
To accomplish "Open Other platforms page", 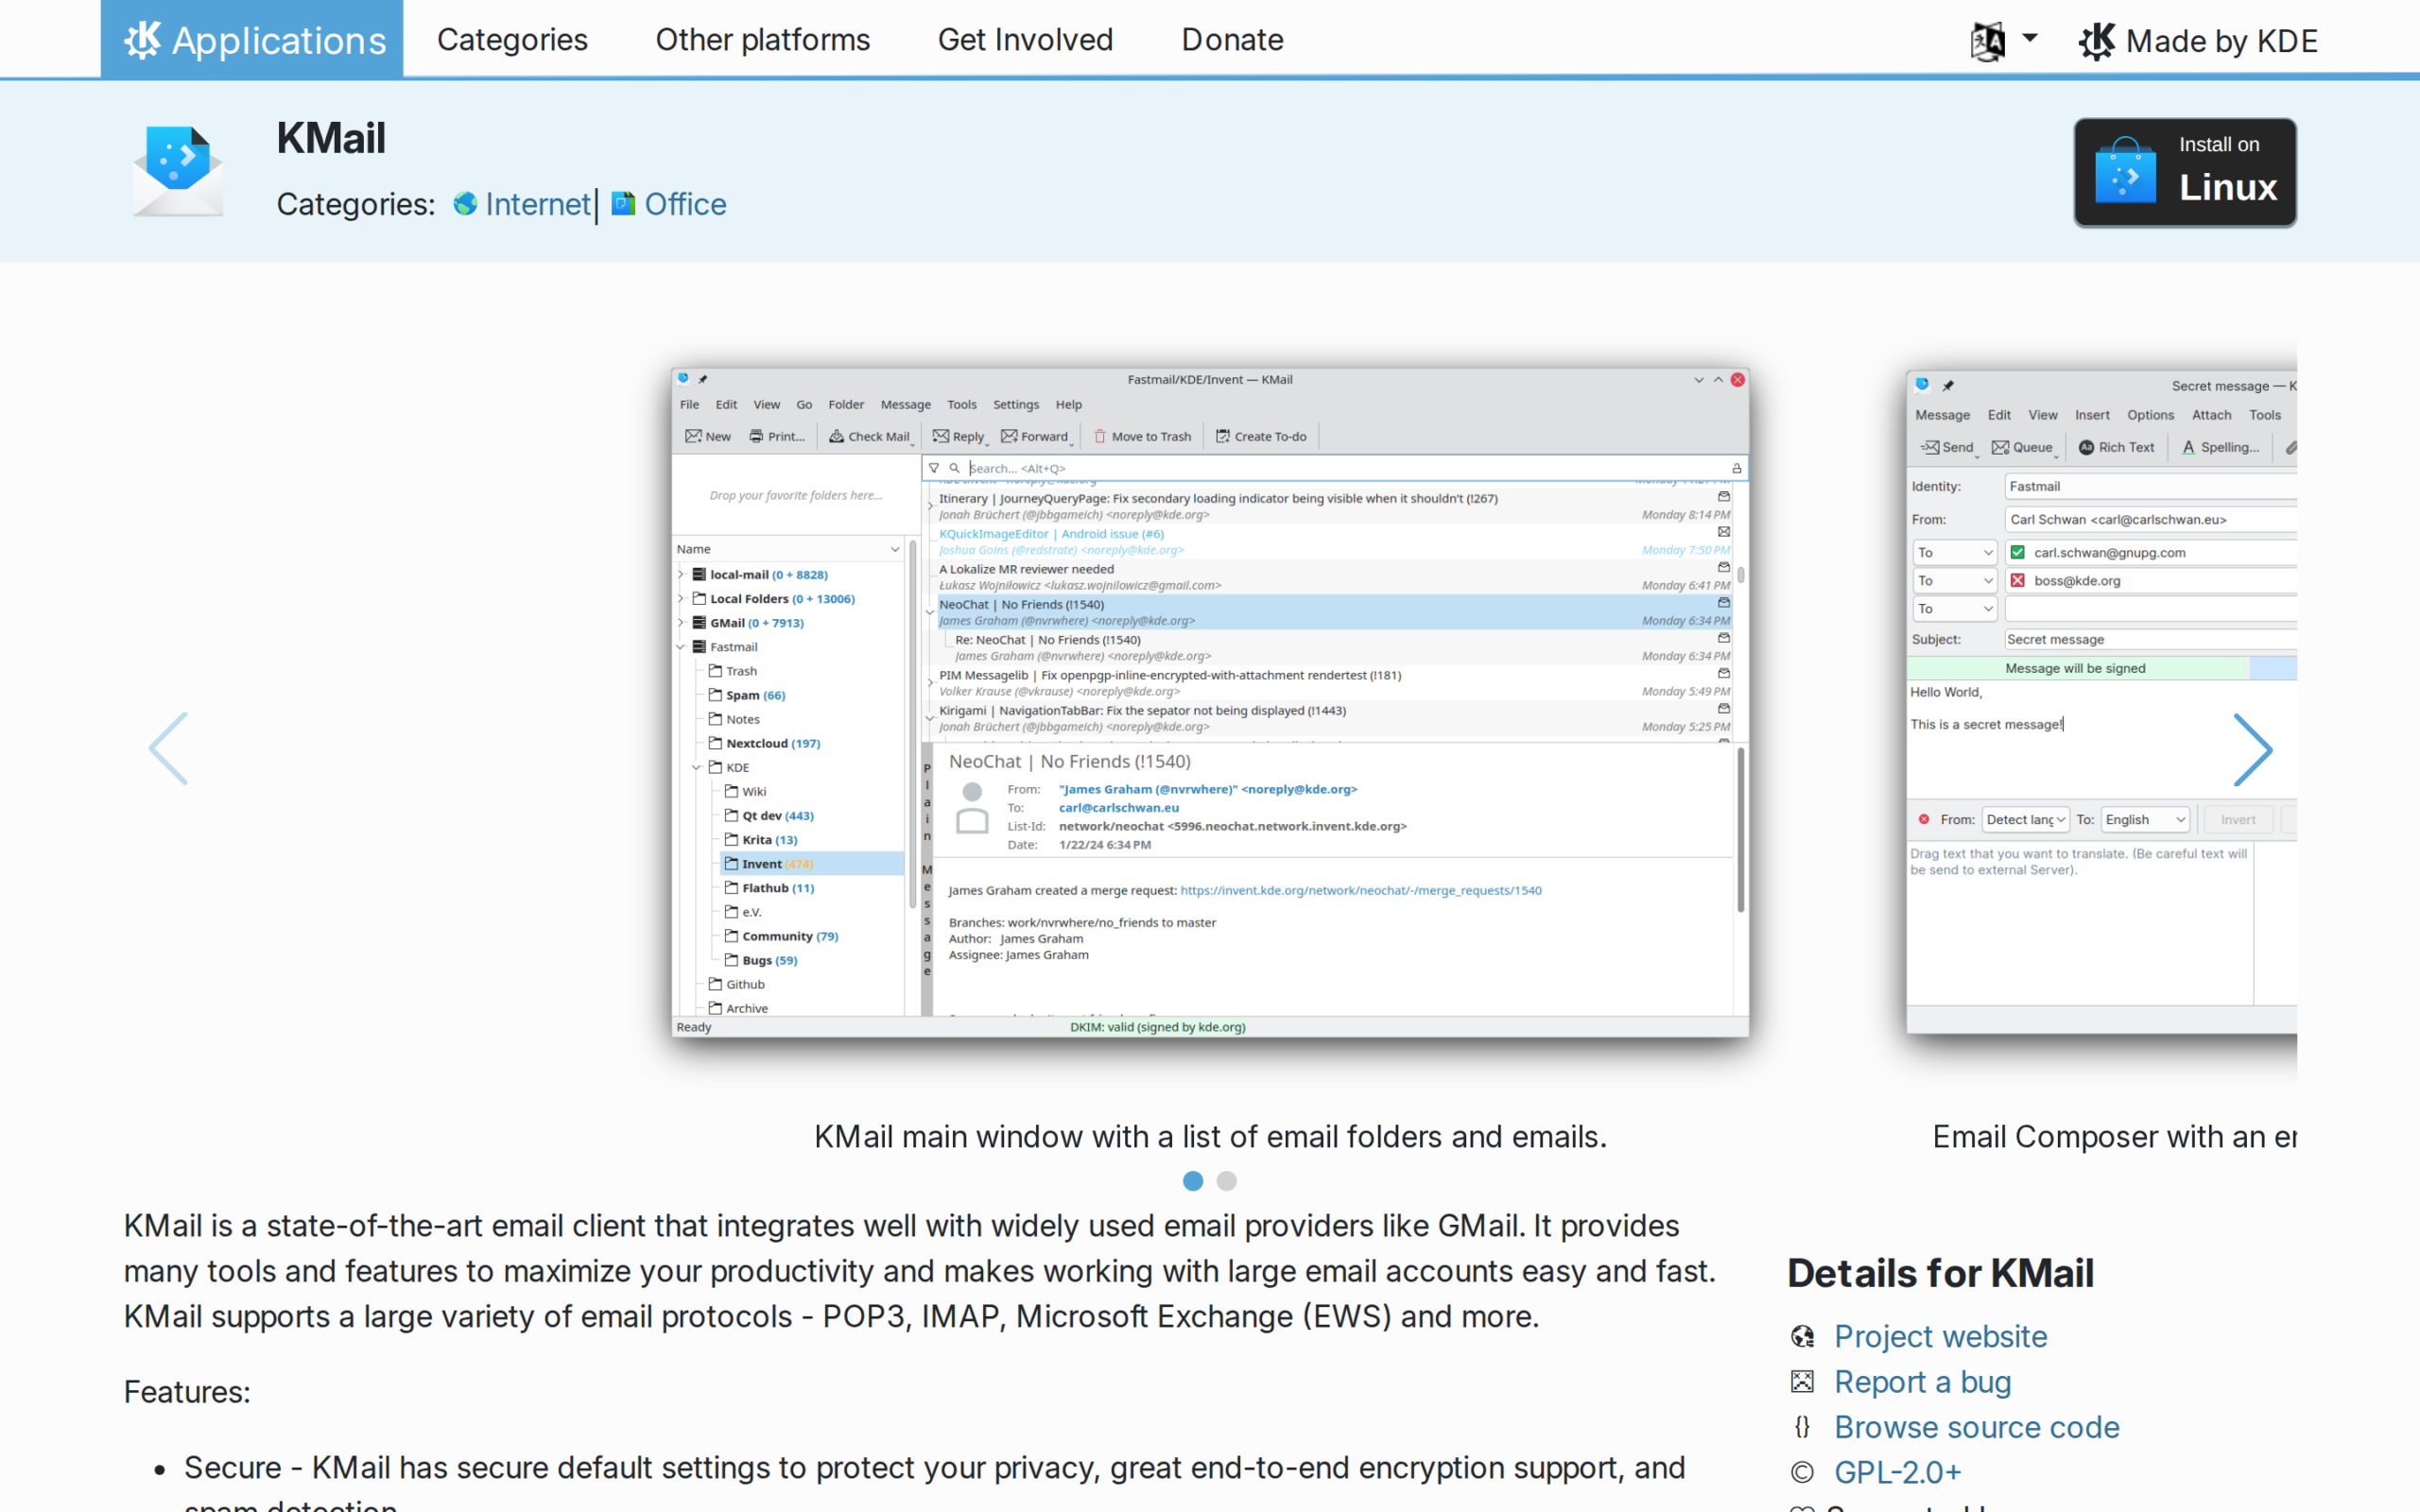I will click(762, 40).
